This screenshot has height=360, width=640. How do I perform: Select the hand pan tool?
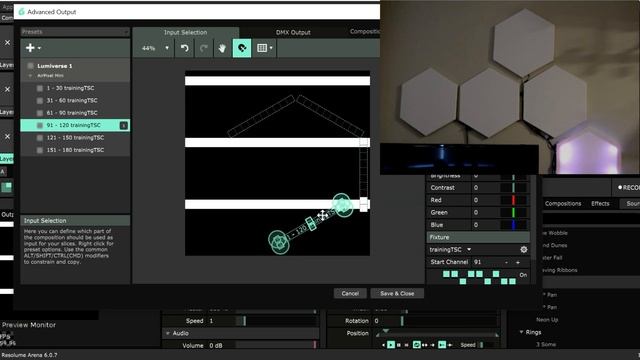(222, 48)
